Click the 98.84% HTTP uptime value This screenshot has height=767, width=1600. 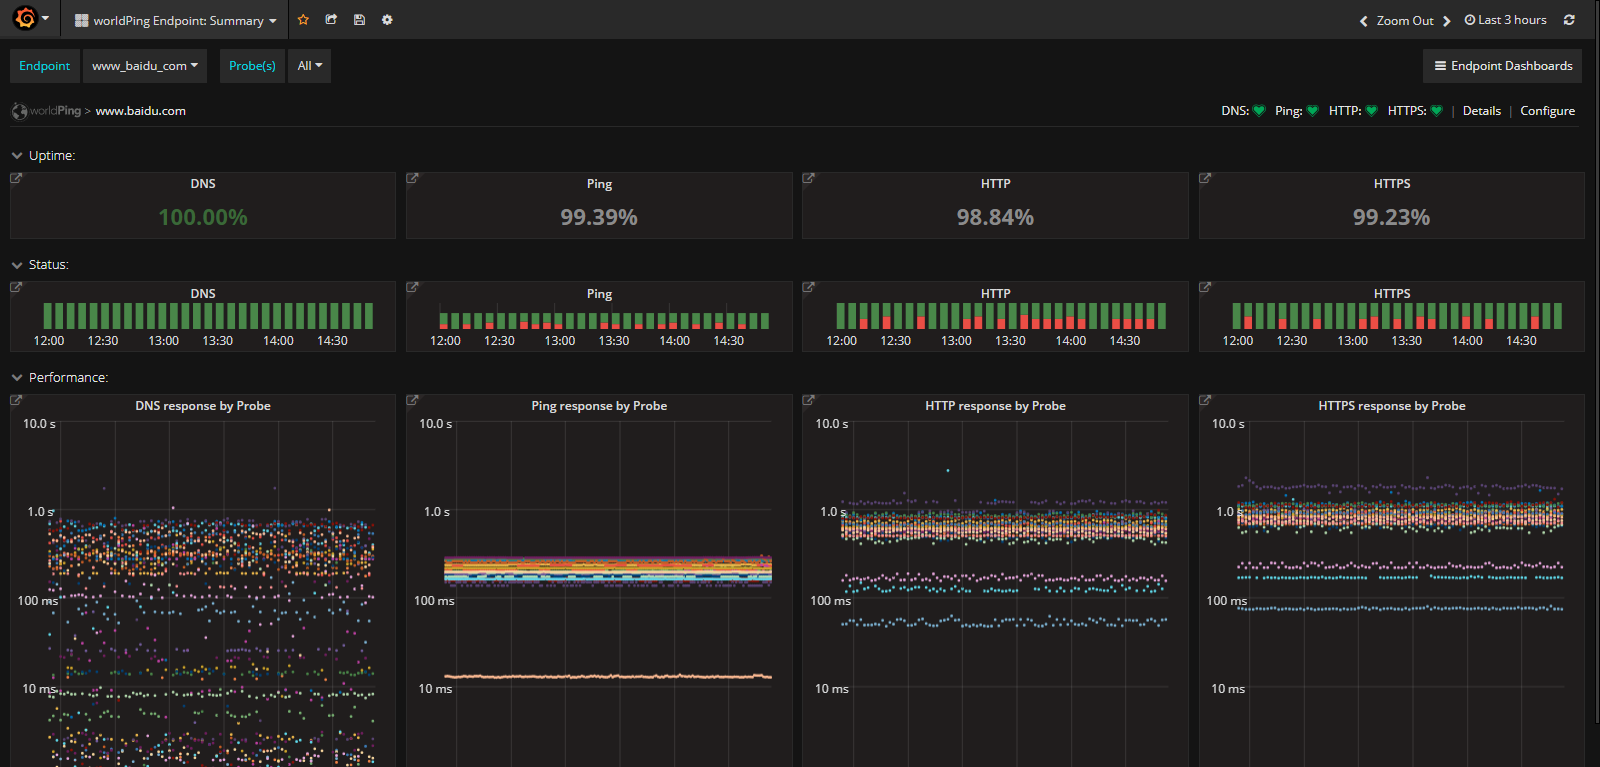click(995, 217)
